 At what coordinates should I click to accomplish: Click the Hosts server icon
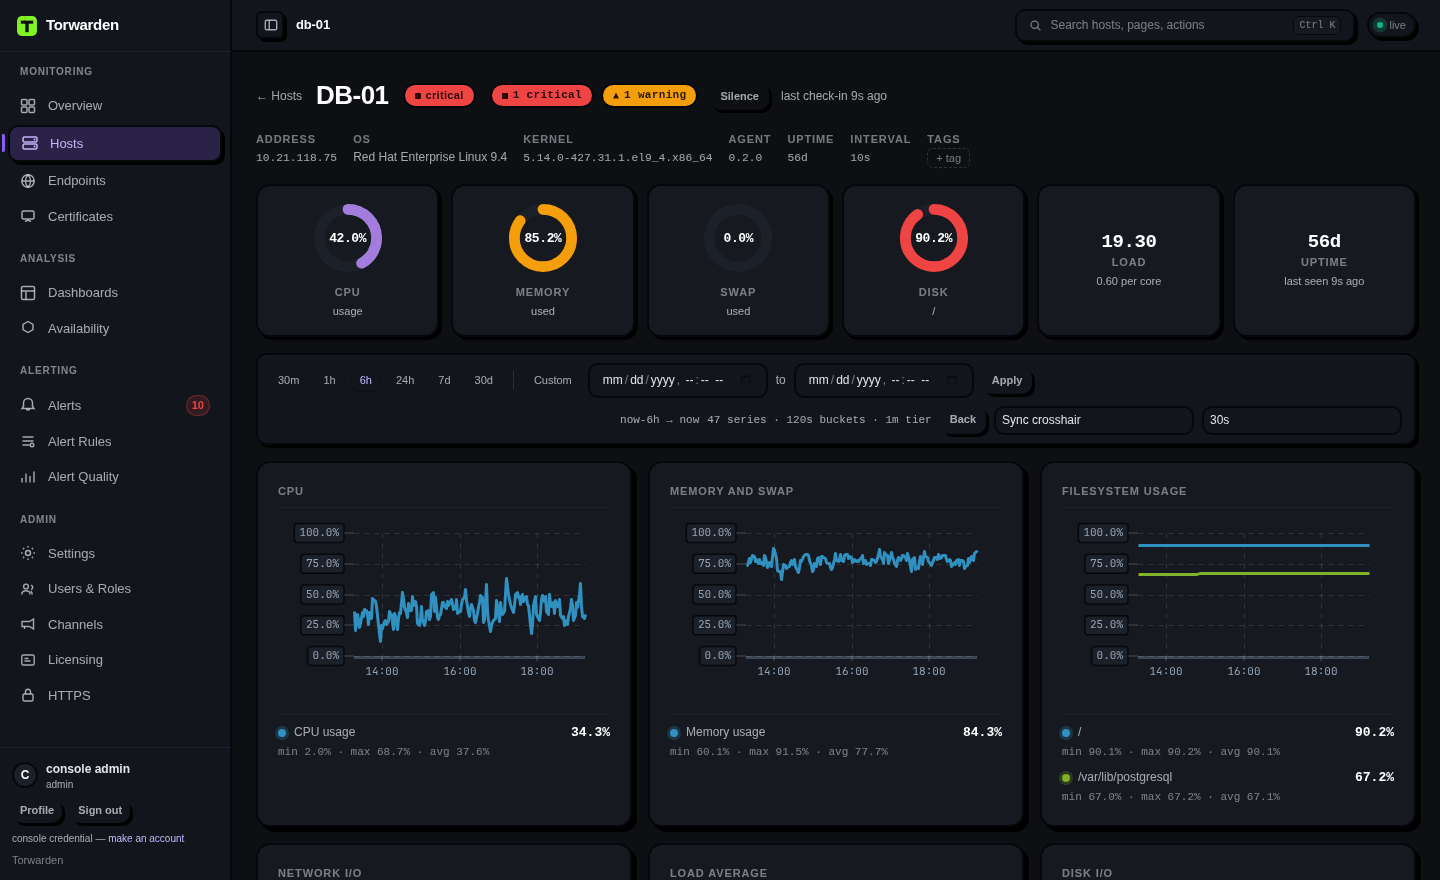[30, 144]
